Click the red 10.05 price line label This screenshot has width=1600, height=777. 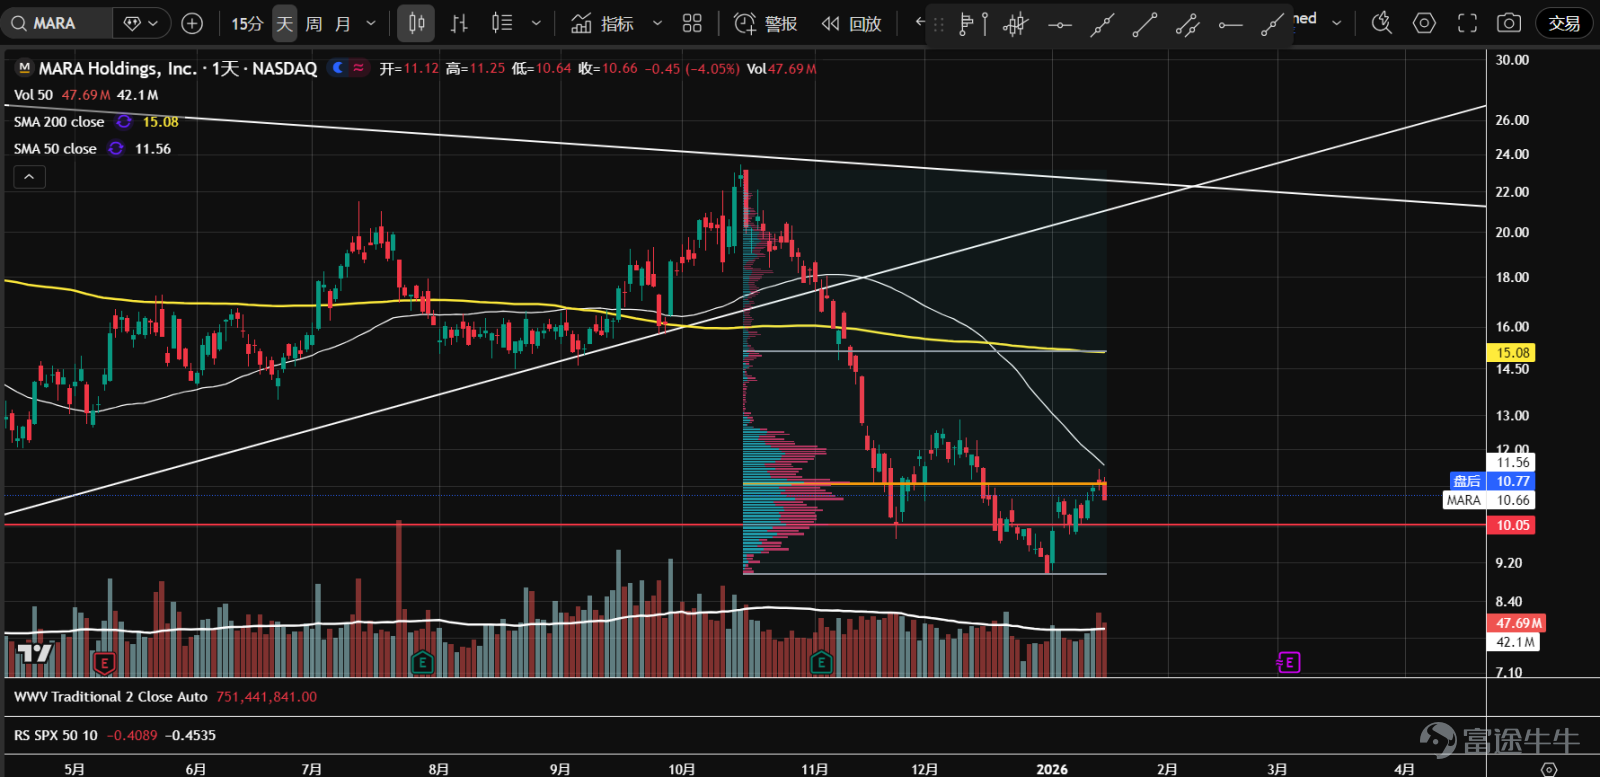click(1511, 525)
